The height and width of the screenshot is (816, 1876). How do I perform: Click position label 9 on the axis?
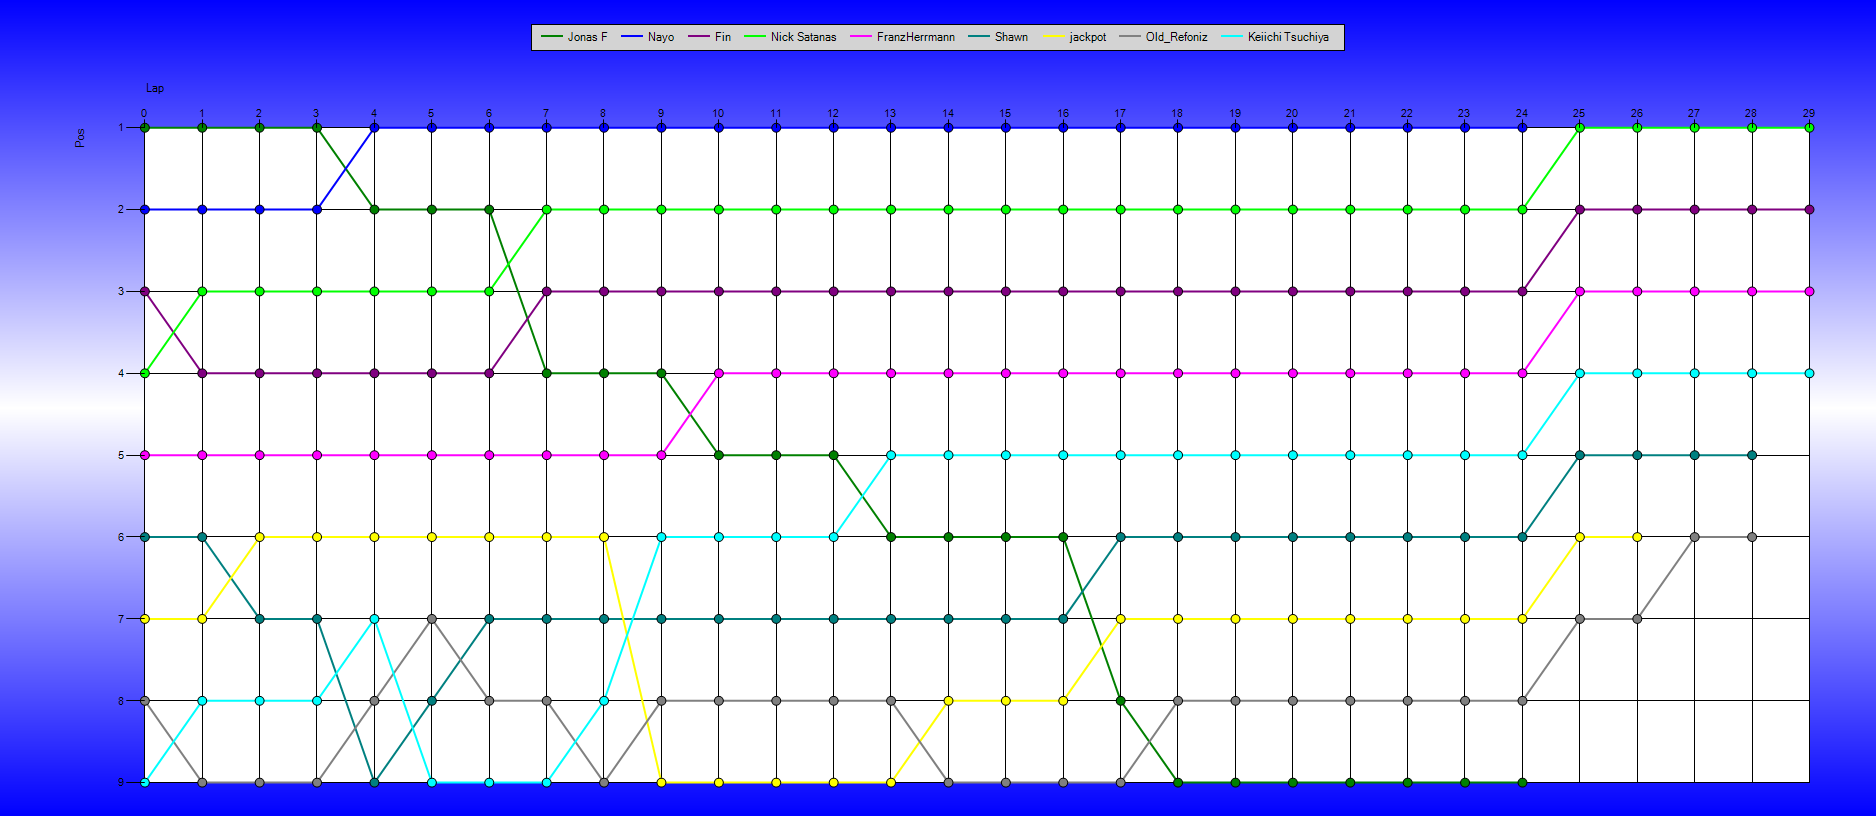(x=121, y=782)
